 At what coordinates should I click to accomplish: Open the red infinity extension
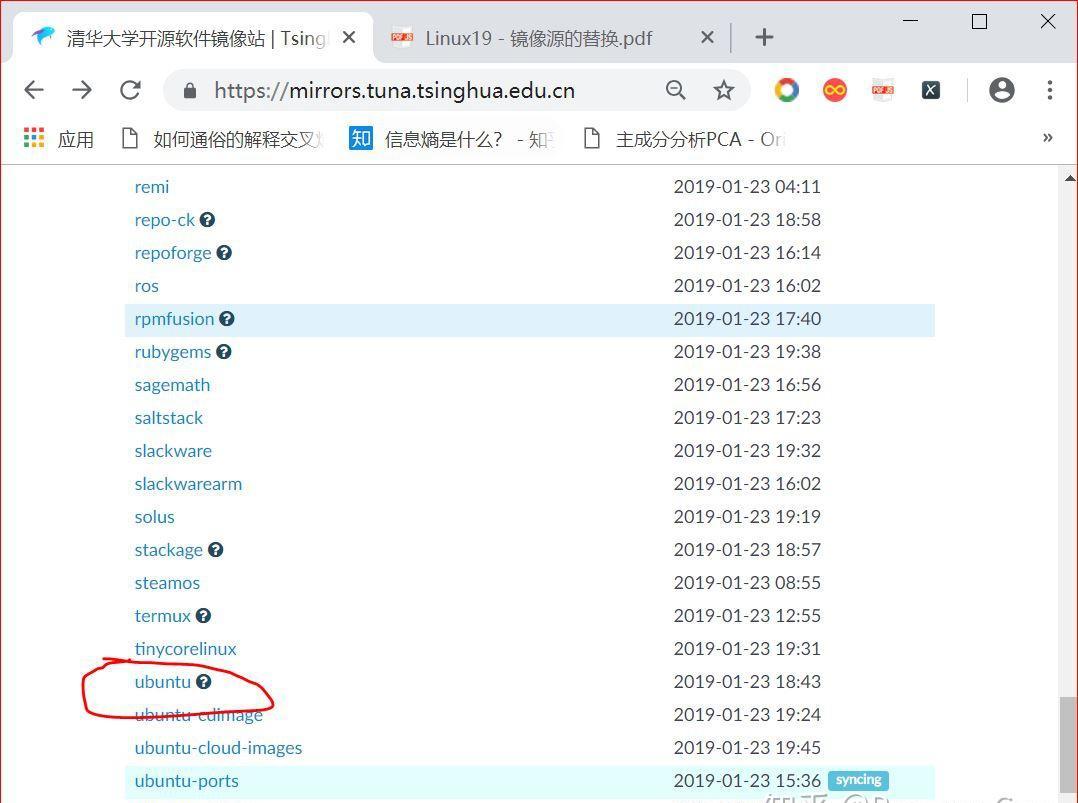point(835,90)
